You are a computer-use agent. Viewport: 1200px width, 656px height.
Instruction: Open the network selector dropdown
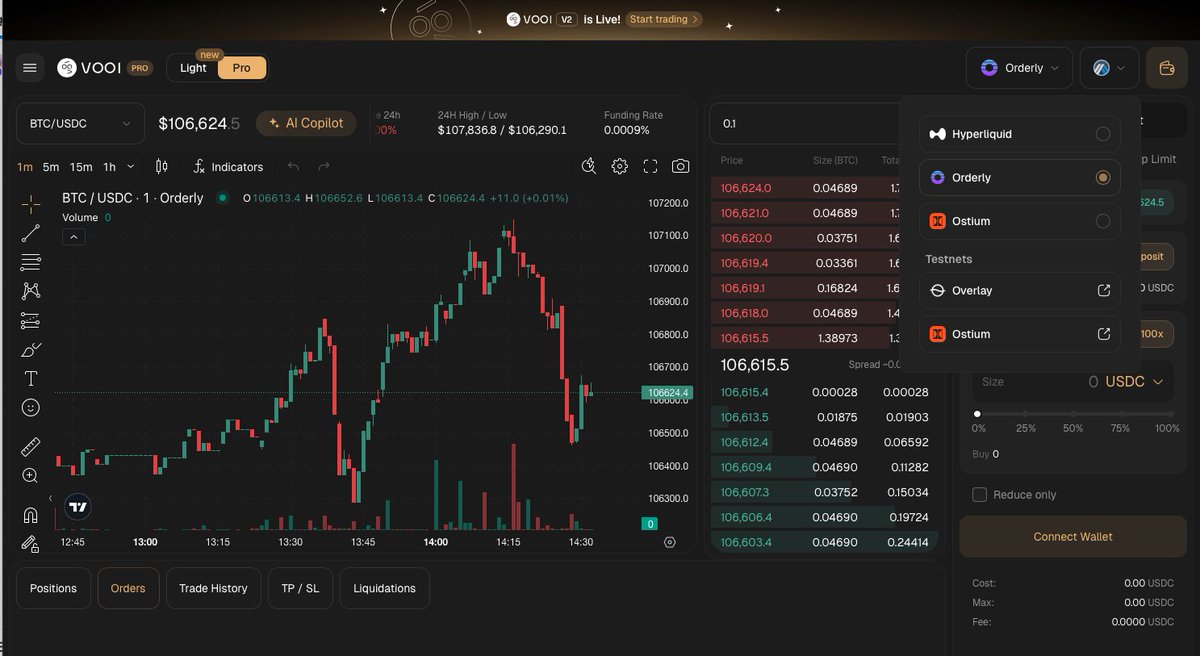[x=1109, y=68]
